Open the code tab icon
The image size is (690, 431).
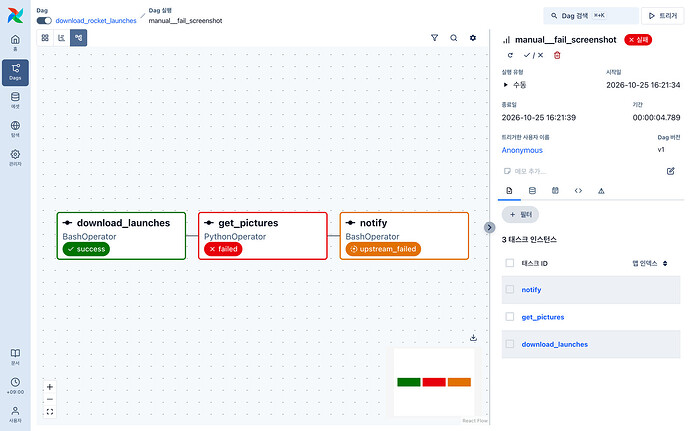(578, 191)
